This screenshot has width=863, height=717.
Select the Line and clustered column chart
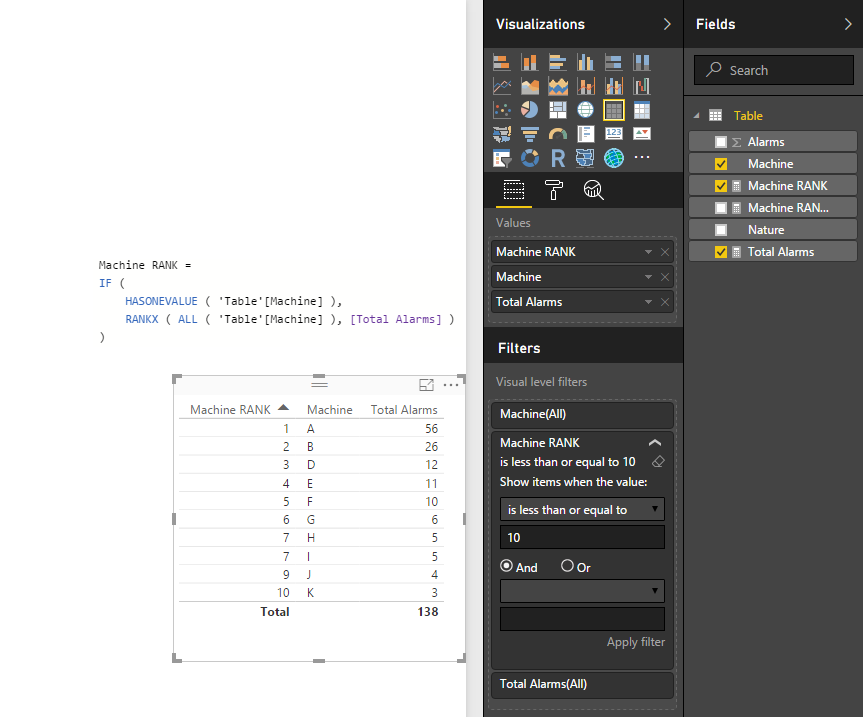[614, 86]
